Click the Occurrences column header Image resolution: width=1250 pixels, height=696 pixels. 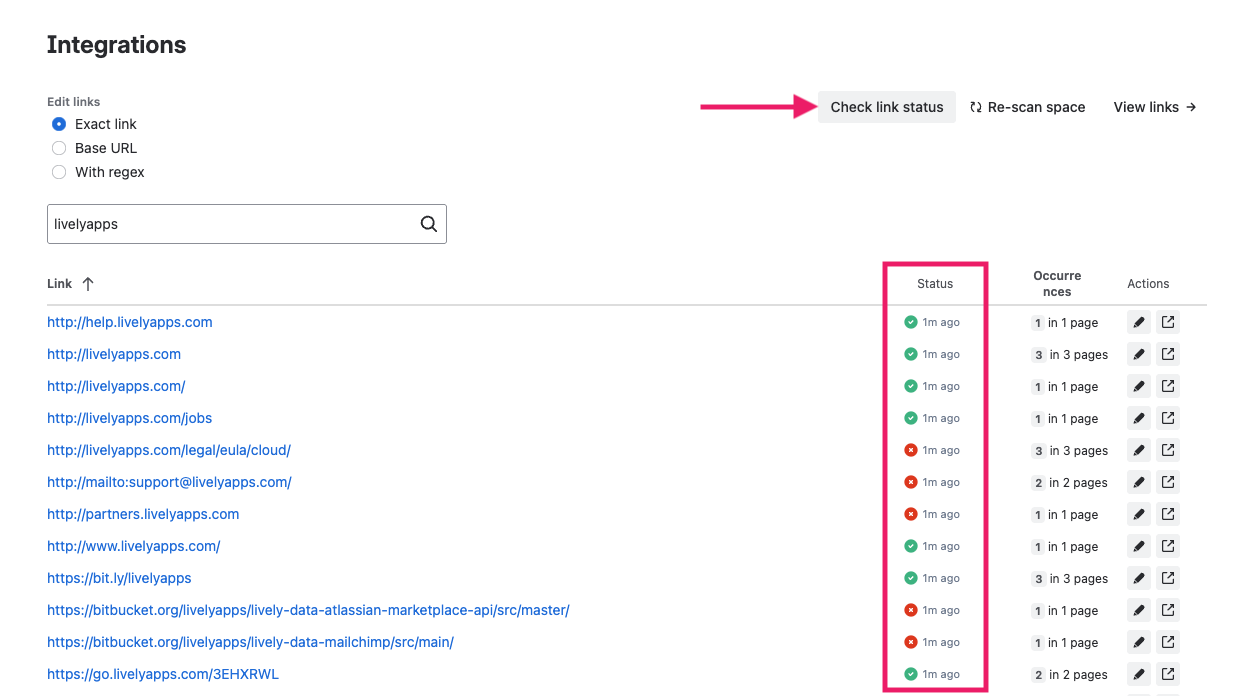(1057, 284)
